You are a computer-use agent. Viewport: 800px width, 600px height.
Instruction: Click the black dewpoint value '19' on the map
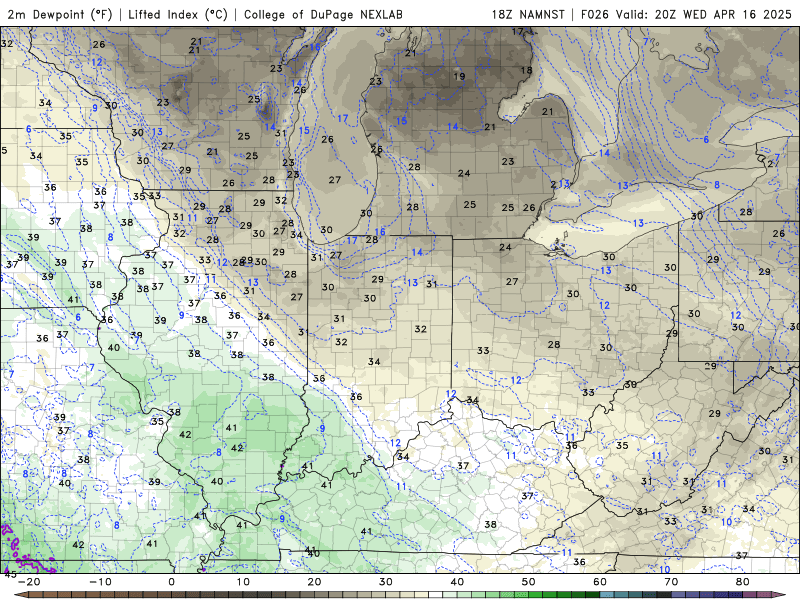coord(459,77)
